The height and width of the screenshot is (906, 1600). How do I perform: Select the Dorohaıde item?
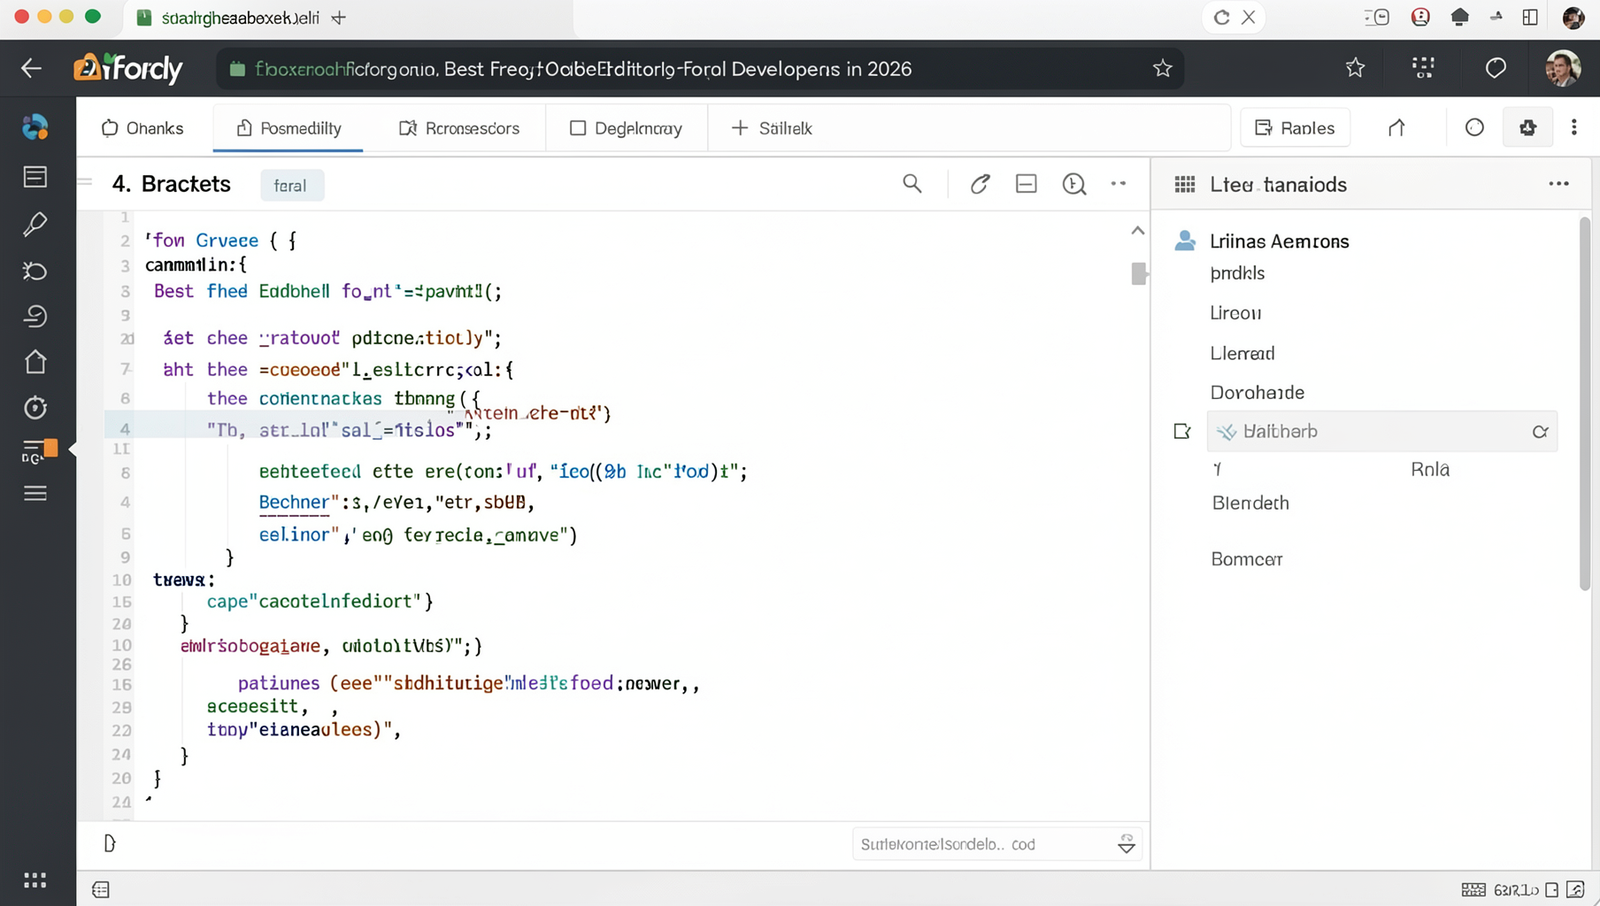(1257, 392)
